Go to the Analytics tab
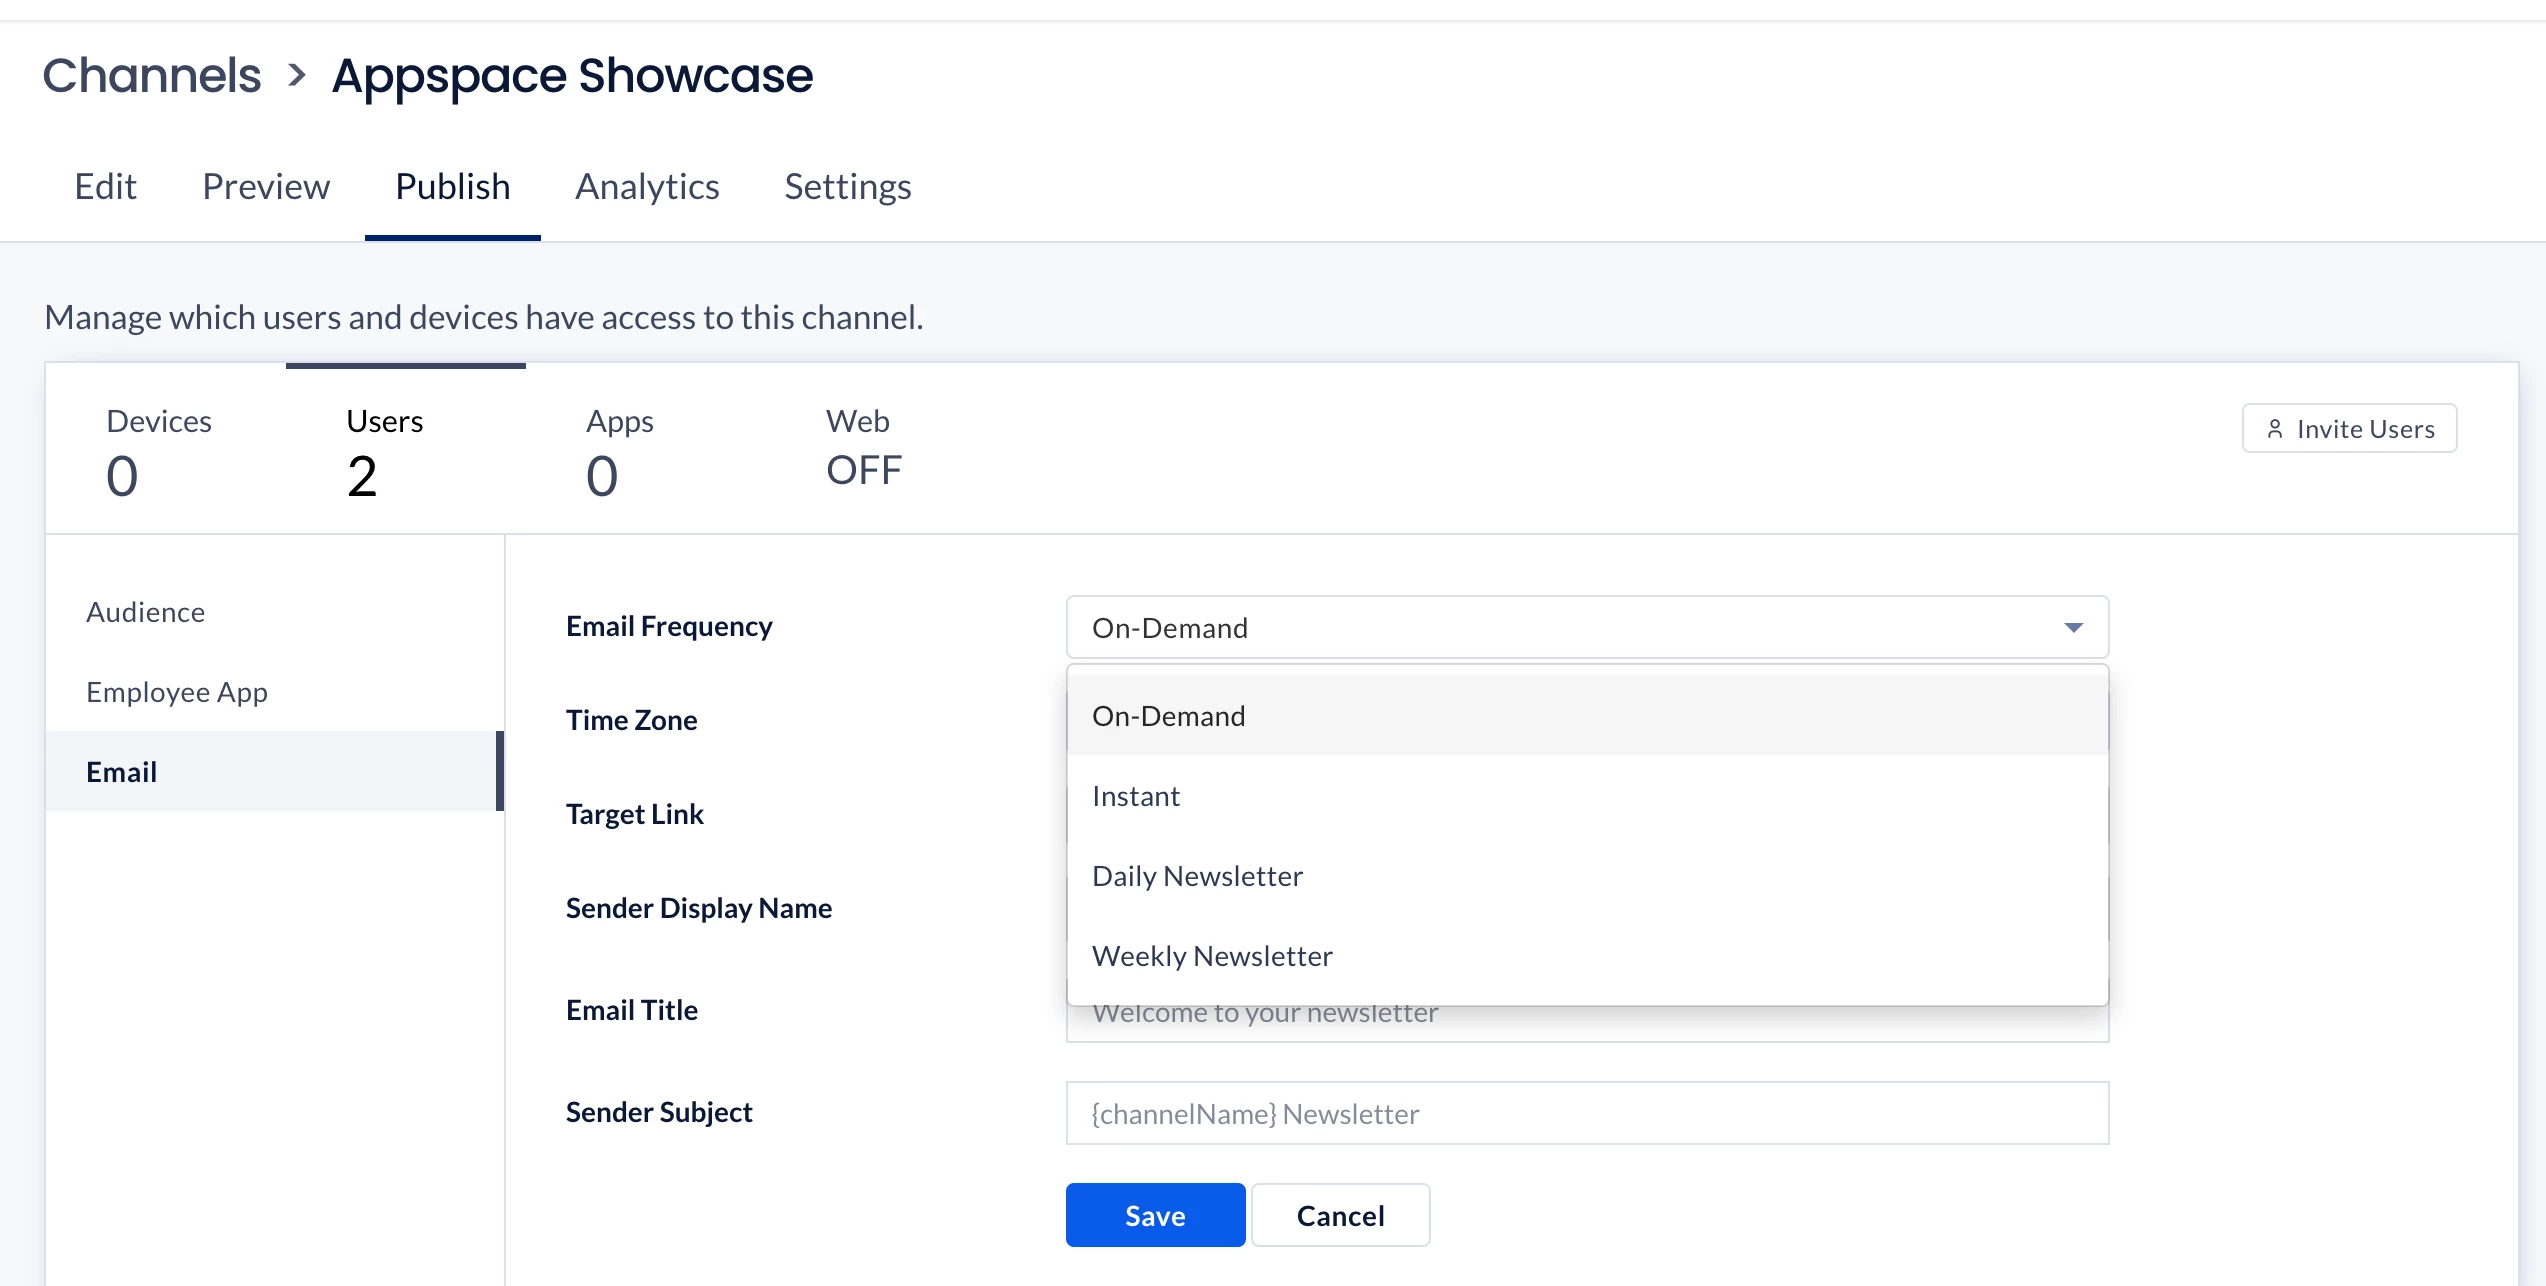The height and width of the screenshot is (1286, 2546). pos(647,187)
